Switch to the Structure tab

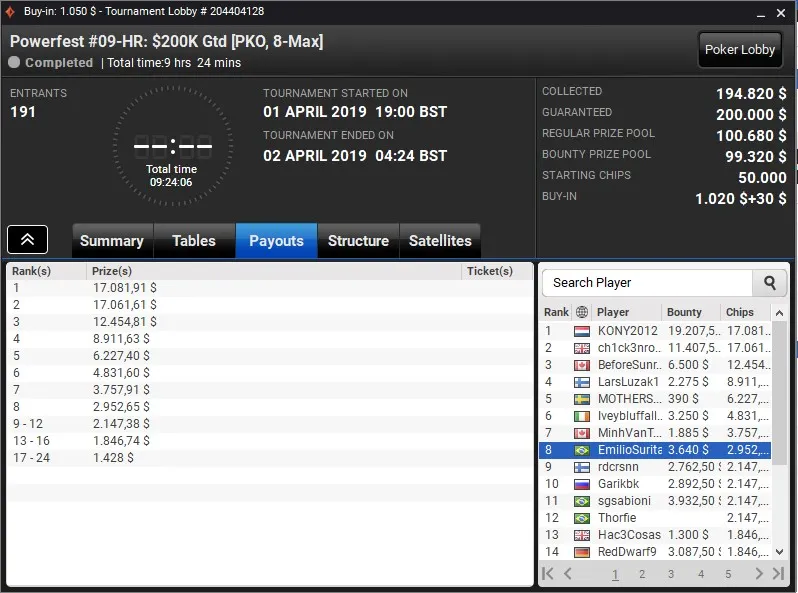358,240
